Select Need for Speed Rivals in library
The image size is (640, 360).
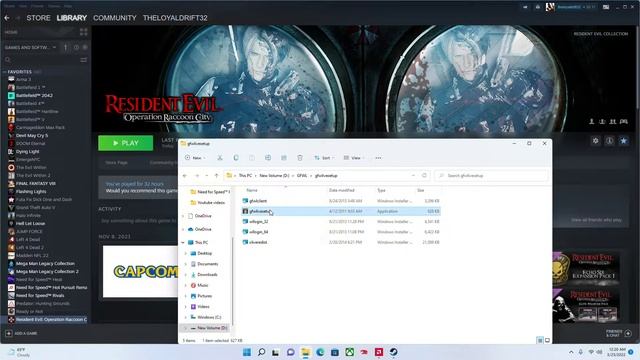(40, 296)
